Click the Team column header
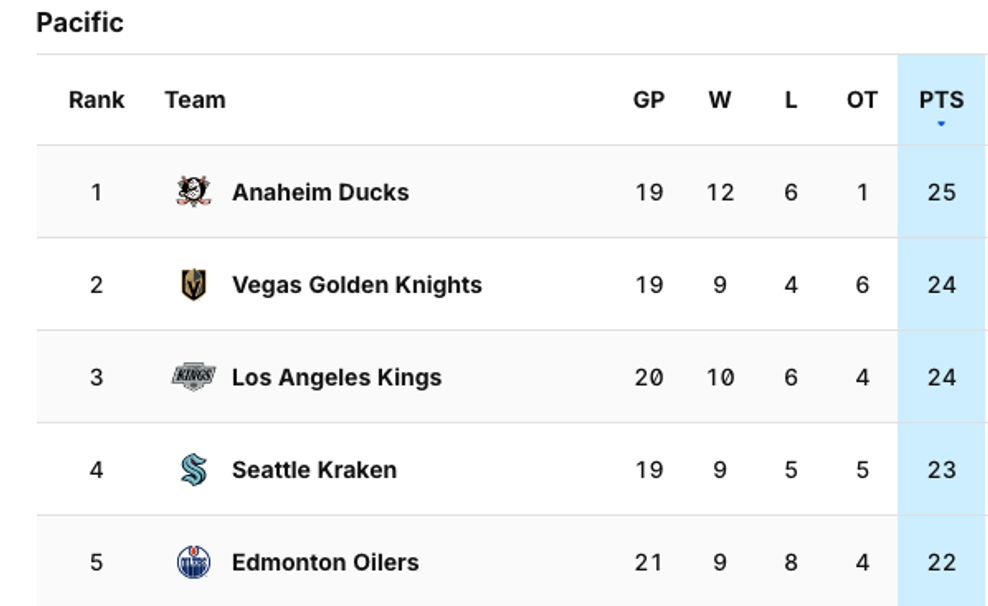 195,100
